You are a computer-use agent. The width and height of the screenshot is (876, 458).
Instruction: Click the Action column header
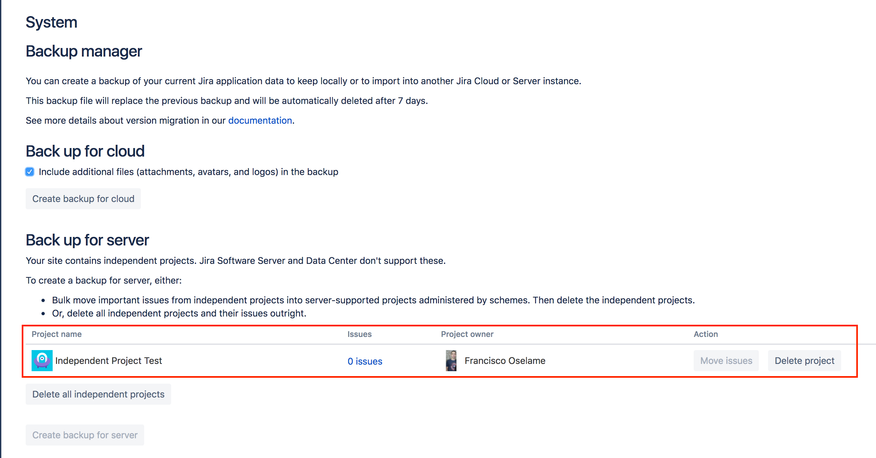click(x=706, y=334)
